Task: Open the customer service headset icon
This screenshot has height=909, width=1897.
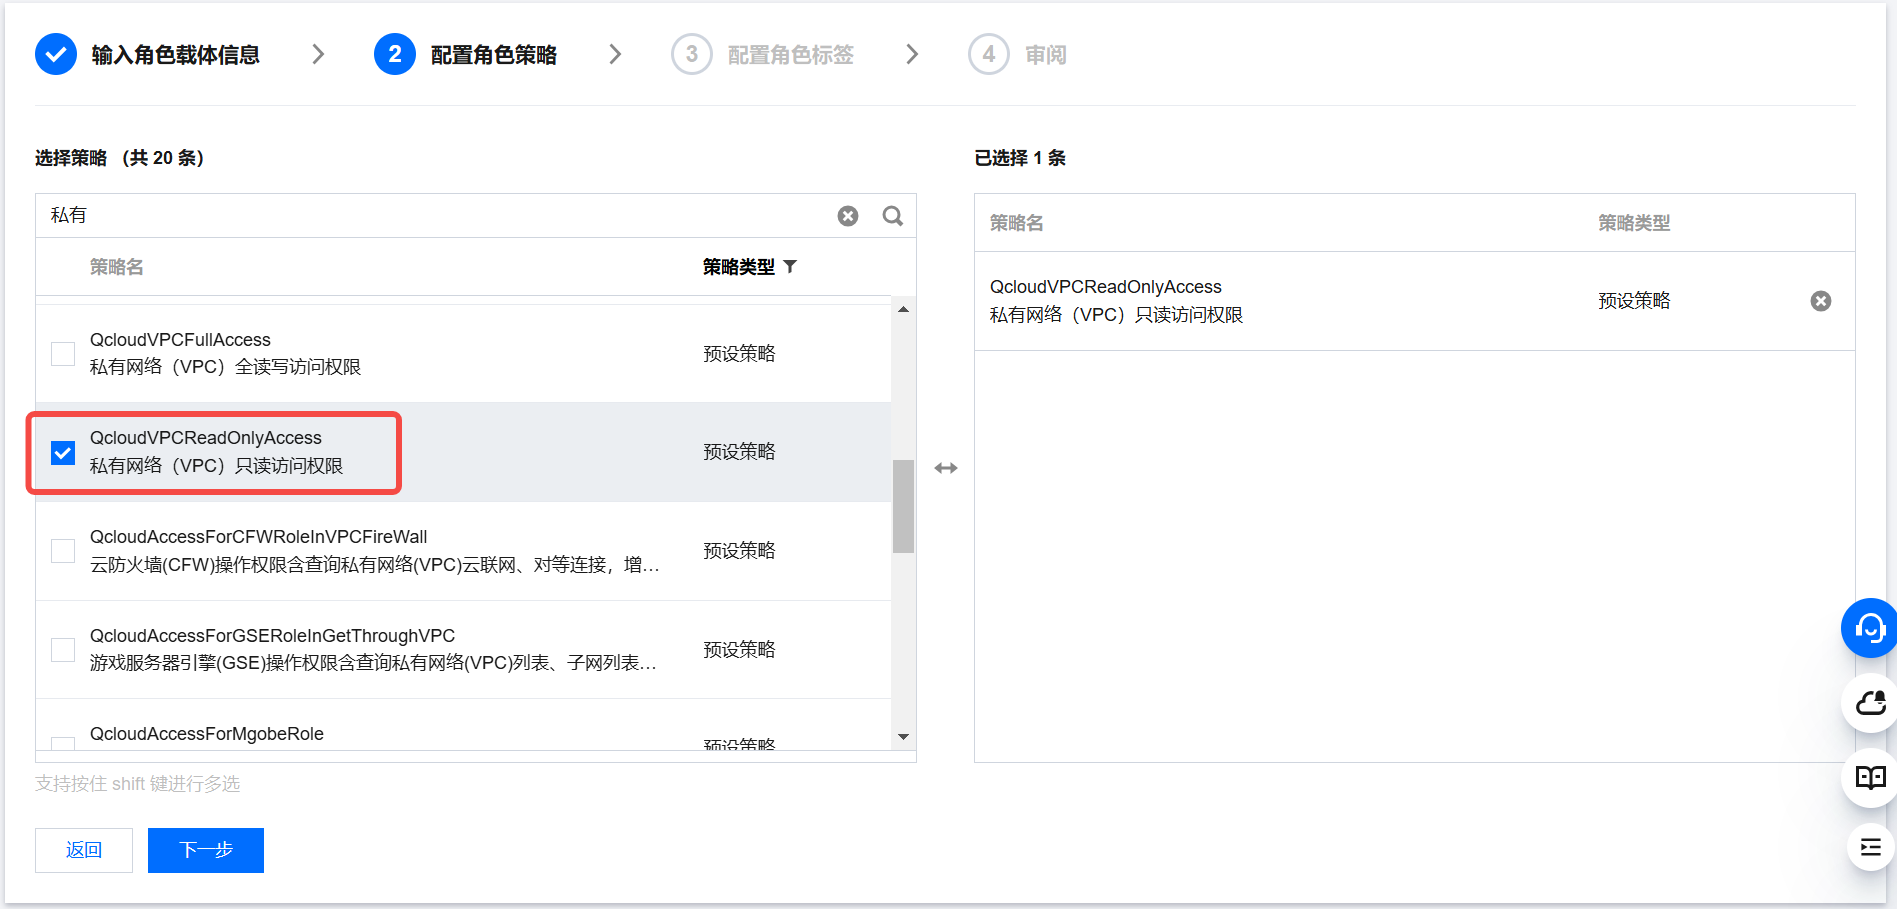Action: [1868, 628]
